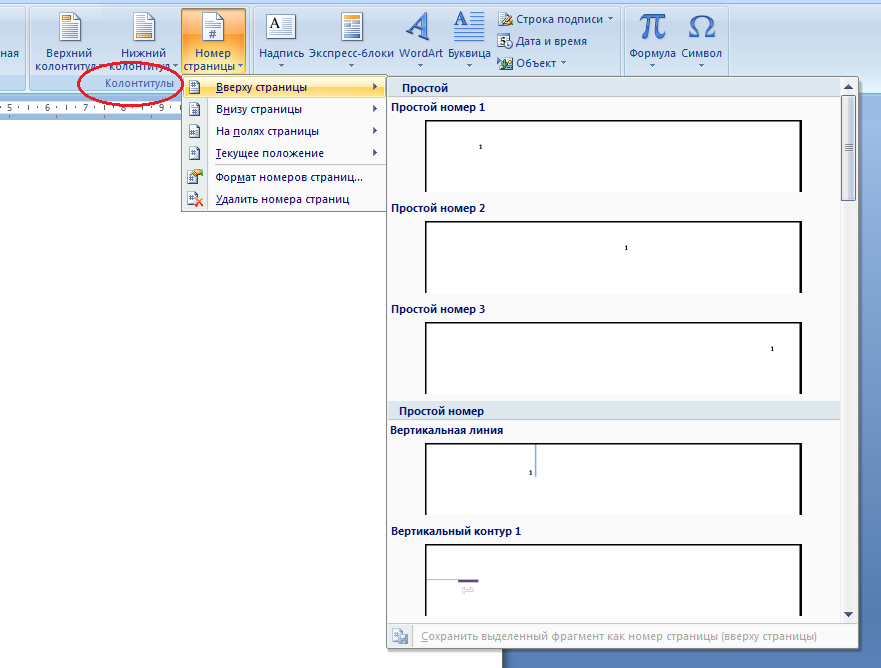The image size is (881, 668).
Task: Open the Символ omega icon
Action: coord(702,28)
